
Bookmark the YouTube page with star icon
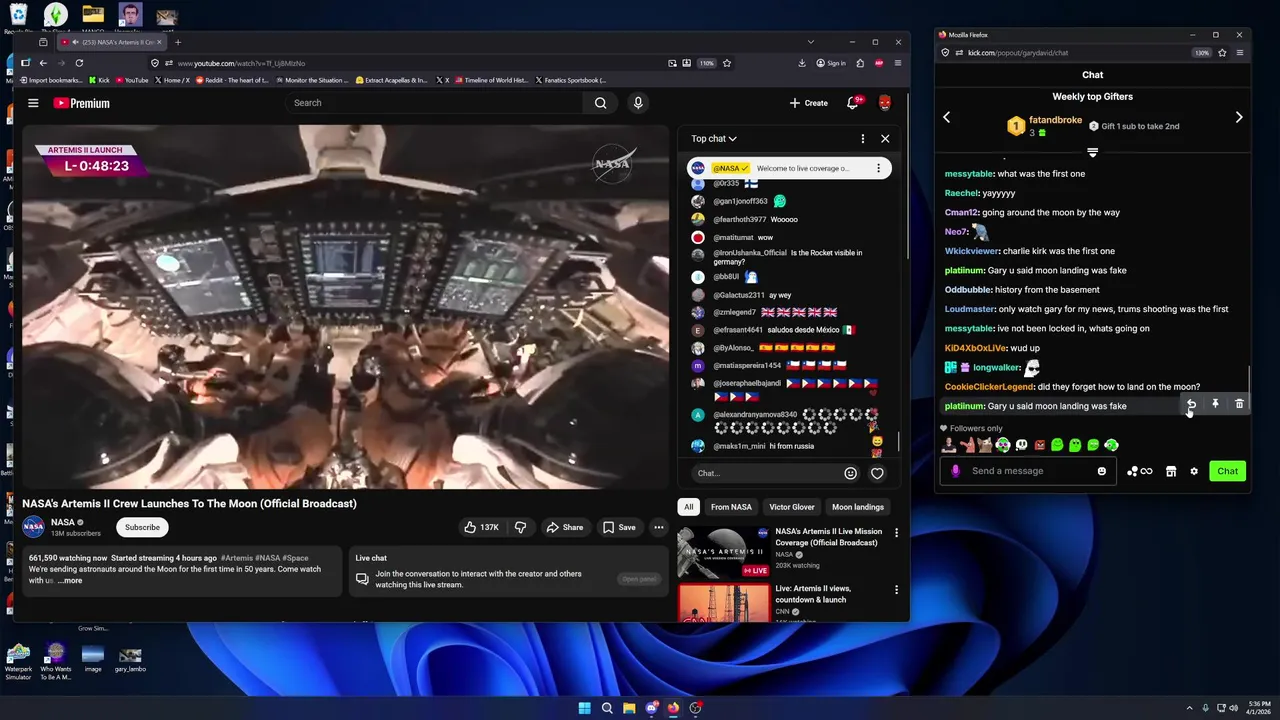point(727,63)
